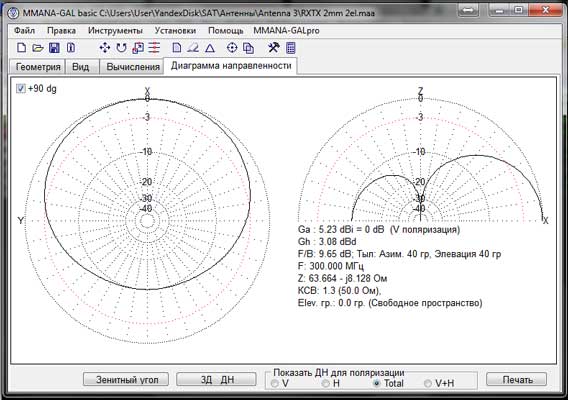
Task: Click the crosshair target icon
Action: click(x=232, y=48)
